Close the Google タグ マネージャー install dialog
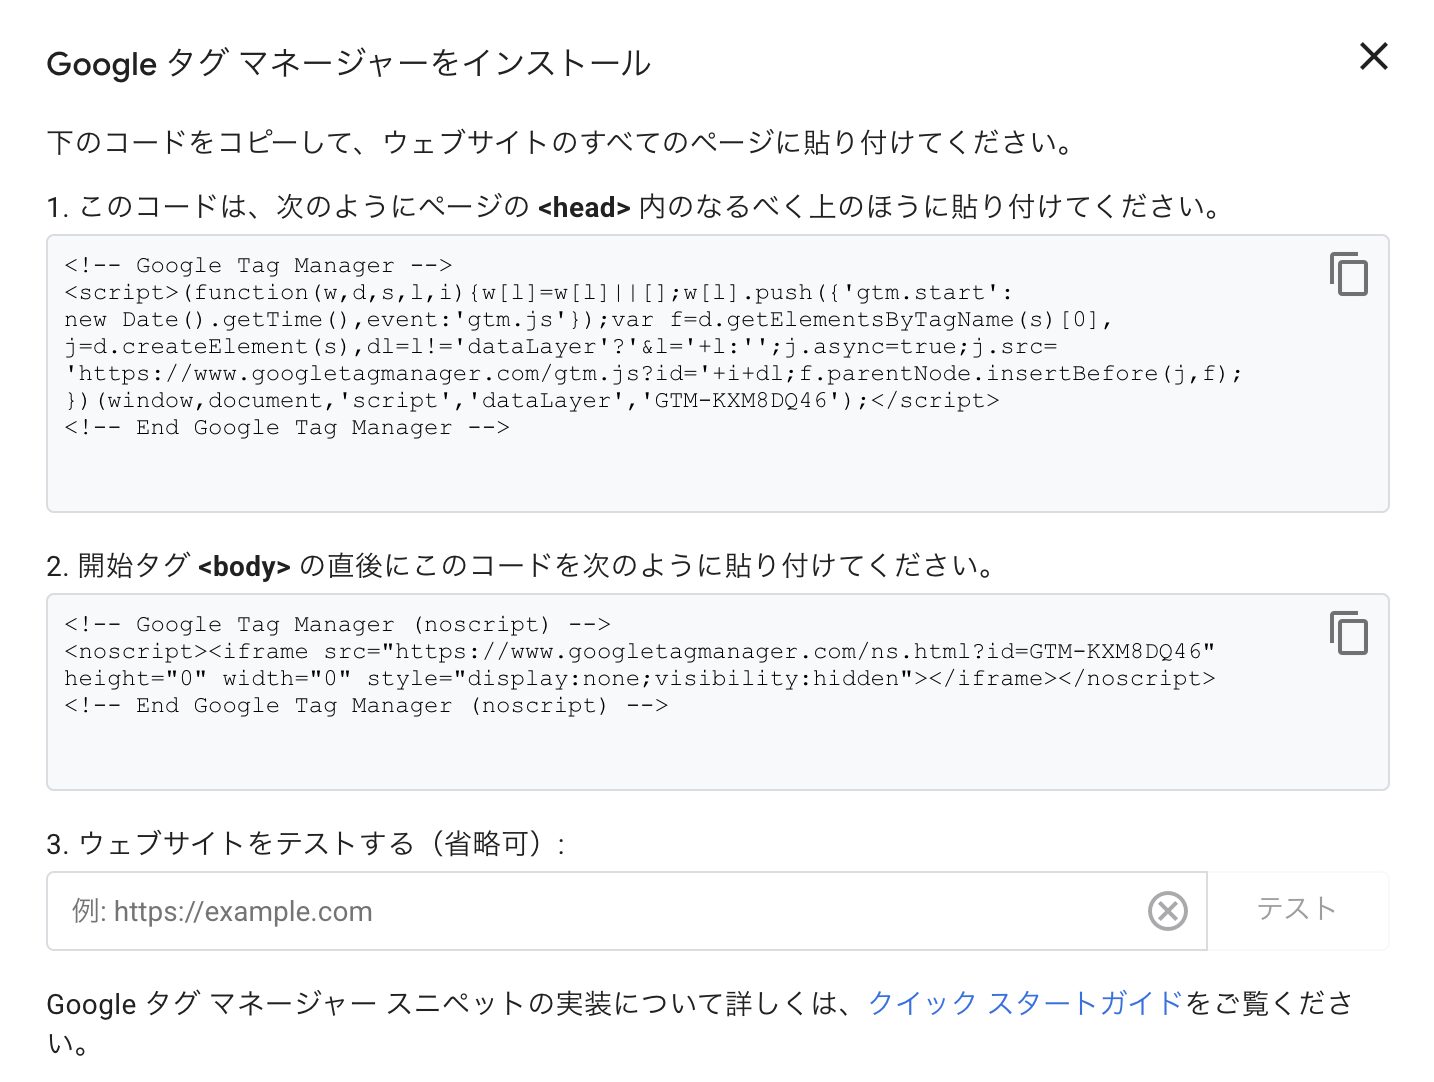Image resolution: width=1434 pixels, height=1082 pixels. (x=1373, y=57)
